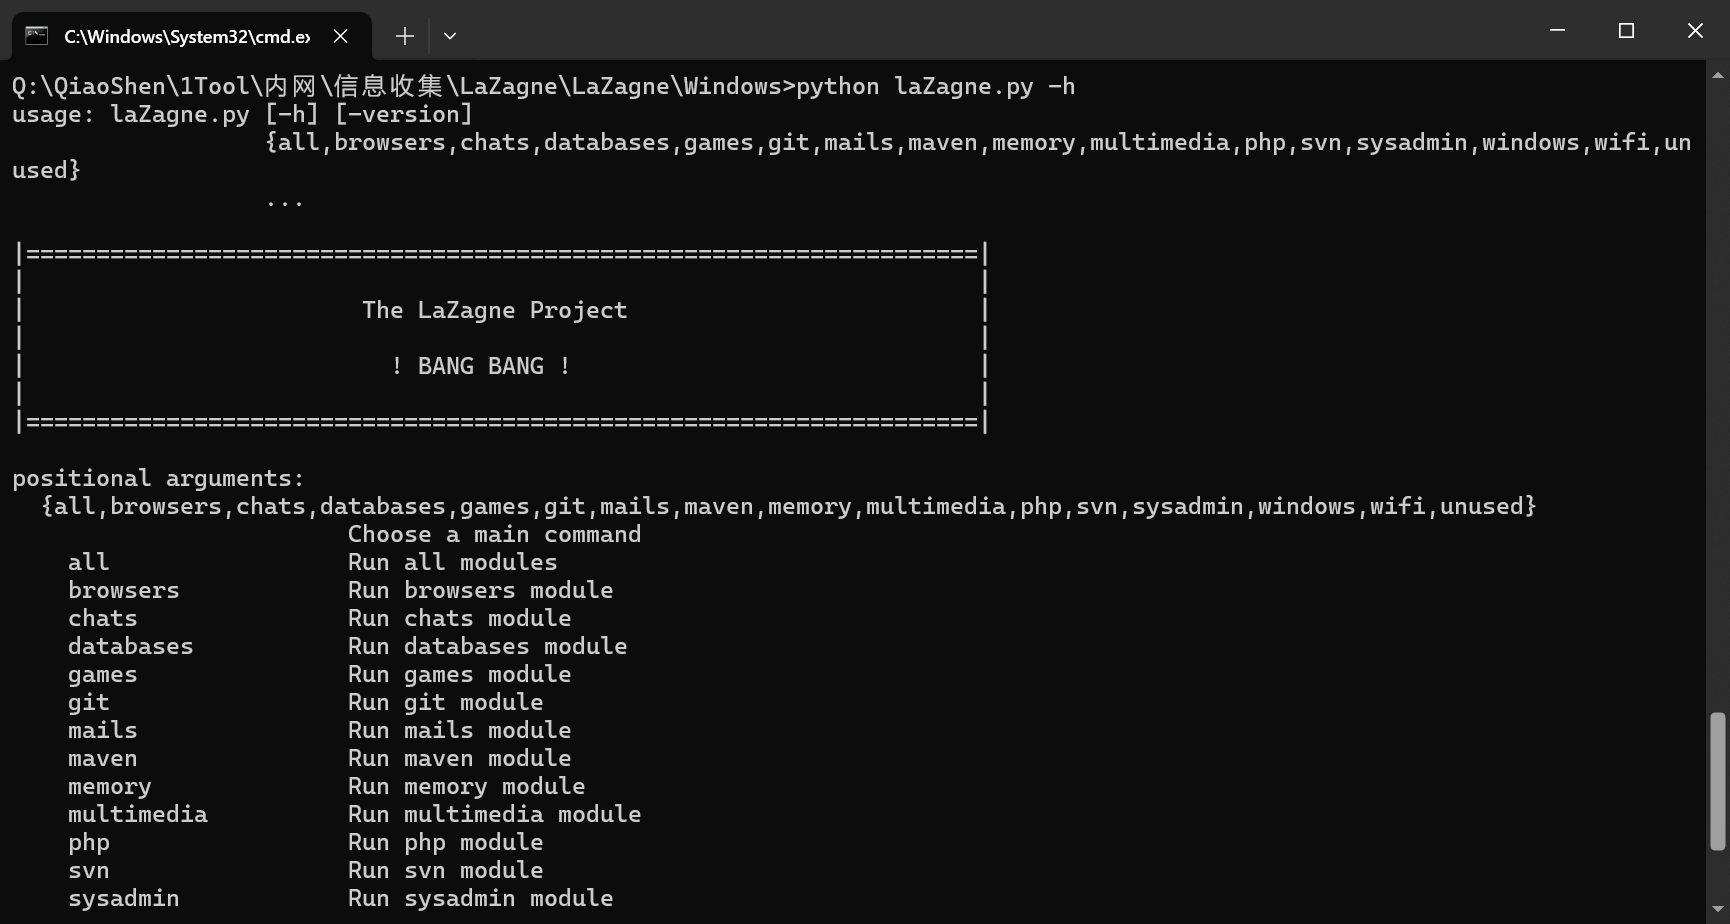Click the scrollbar up arrow
Screen dimensions: 1730x924
[1718, 75]
